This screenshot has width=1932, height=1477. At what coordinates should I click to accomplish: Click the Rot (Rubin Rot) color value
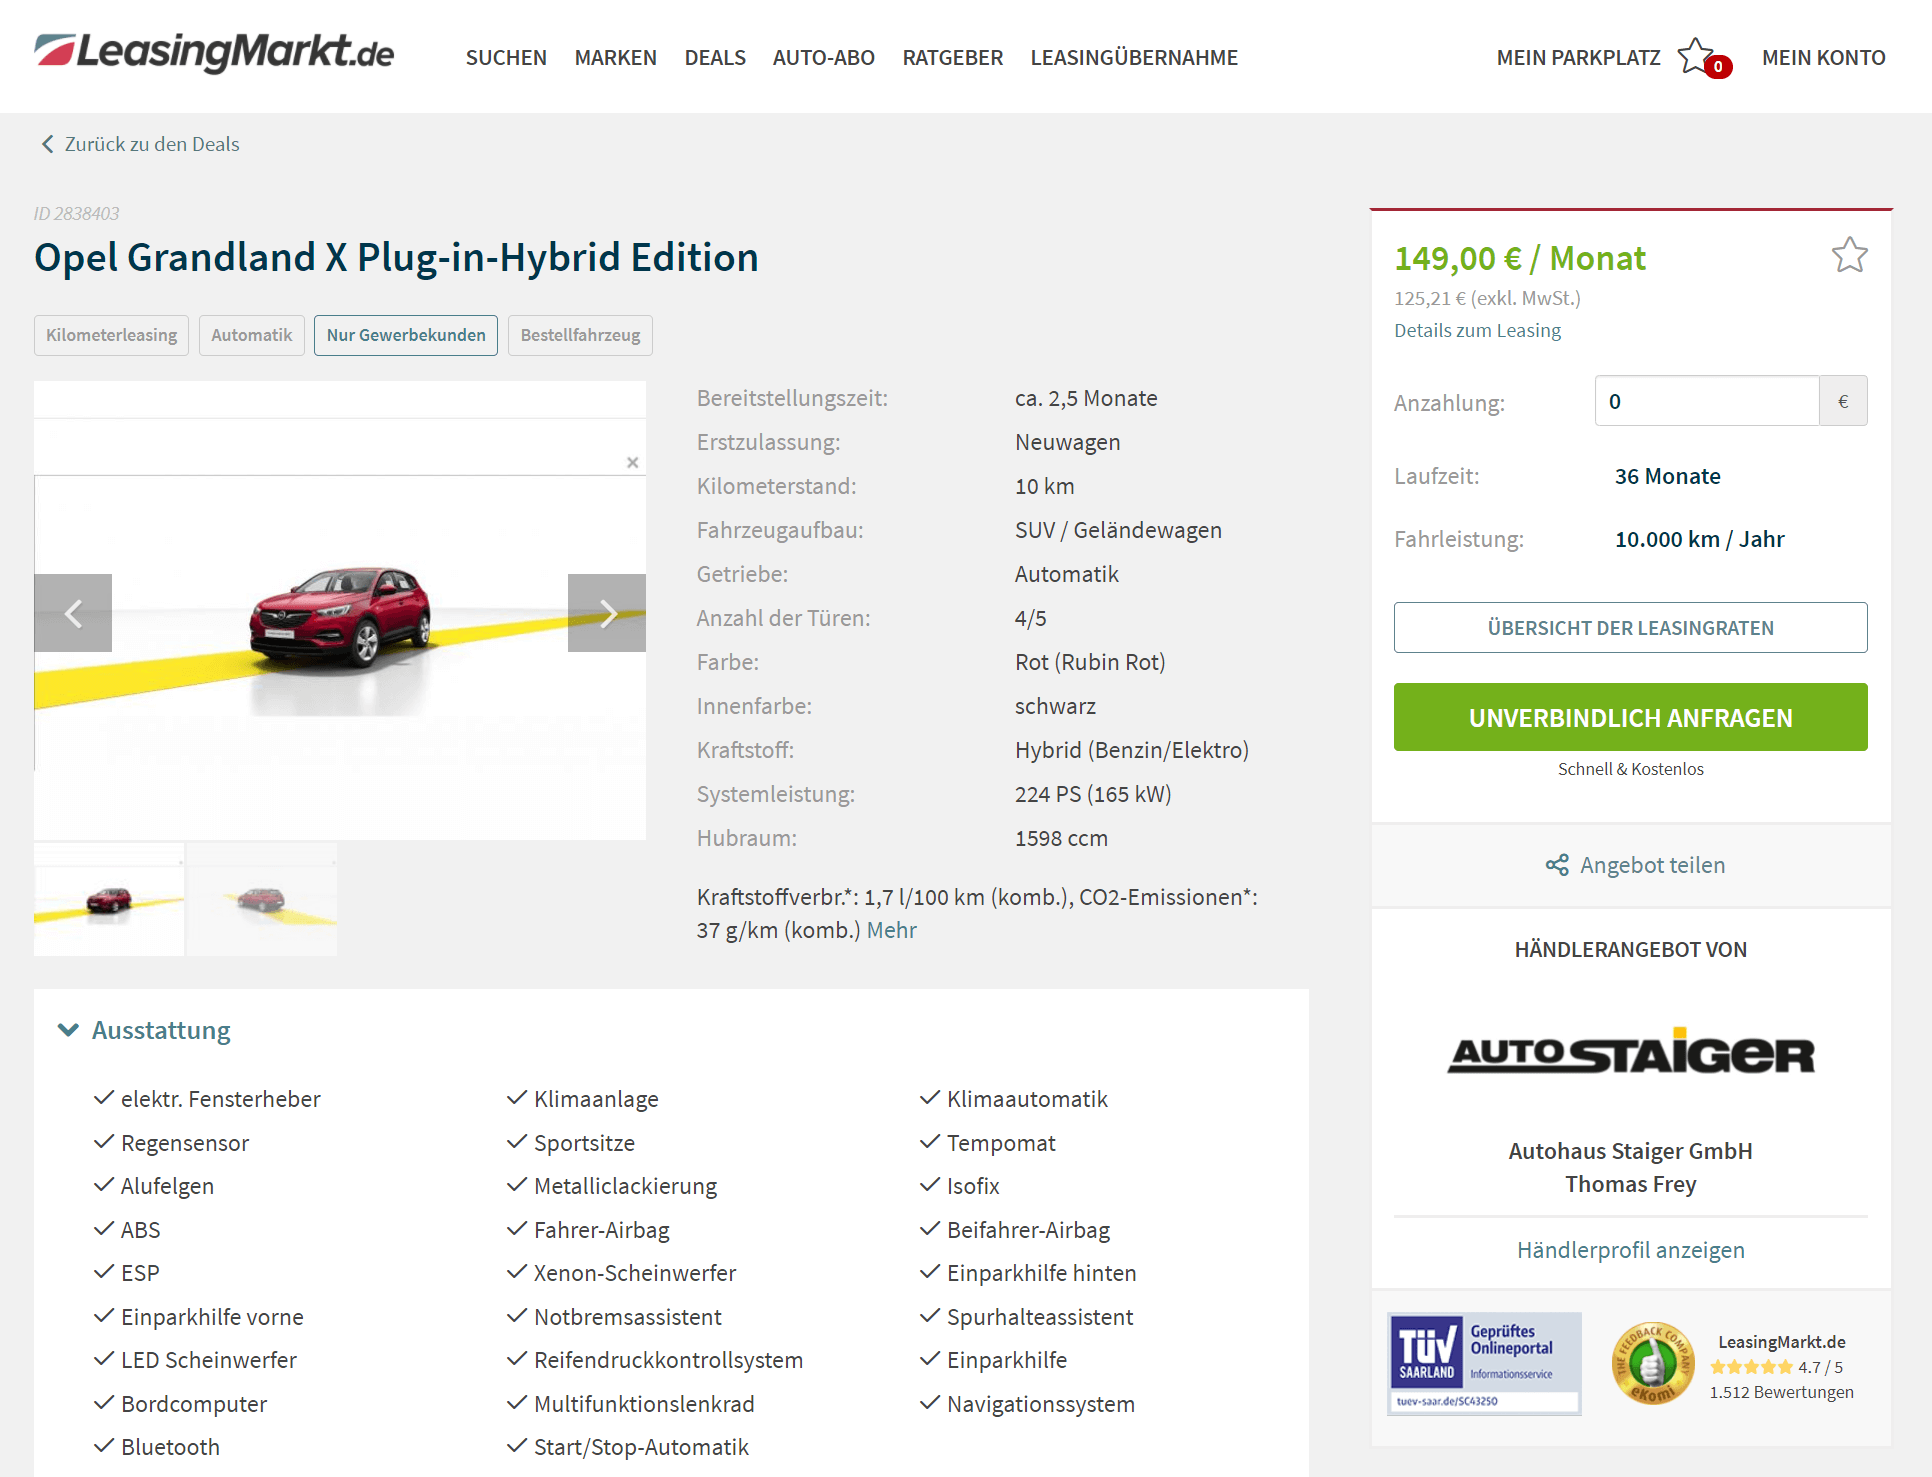coord(1090,662)
